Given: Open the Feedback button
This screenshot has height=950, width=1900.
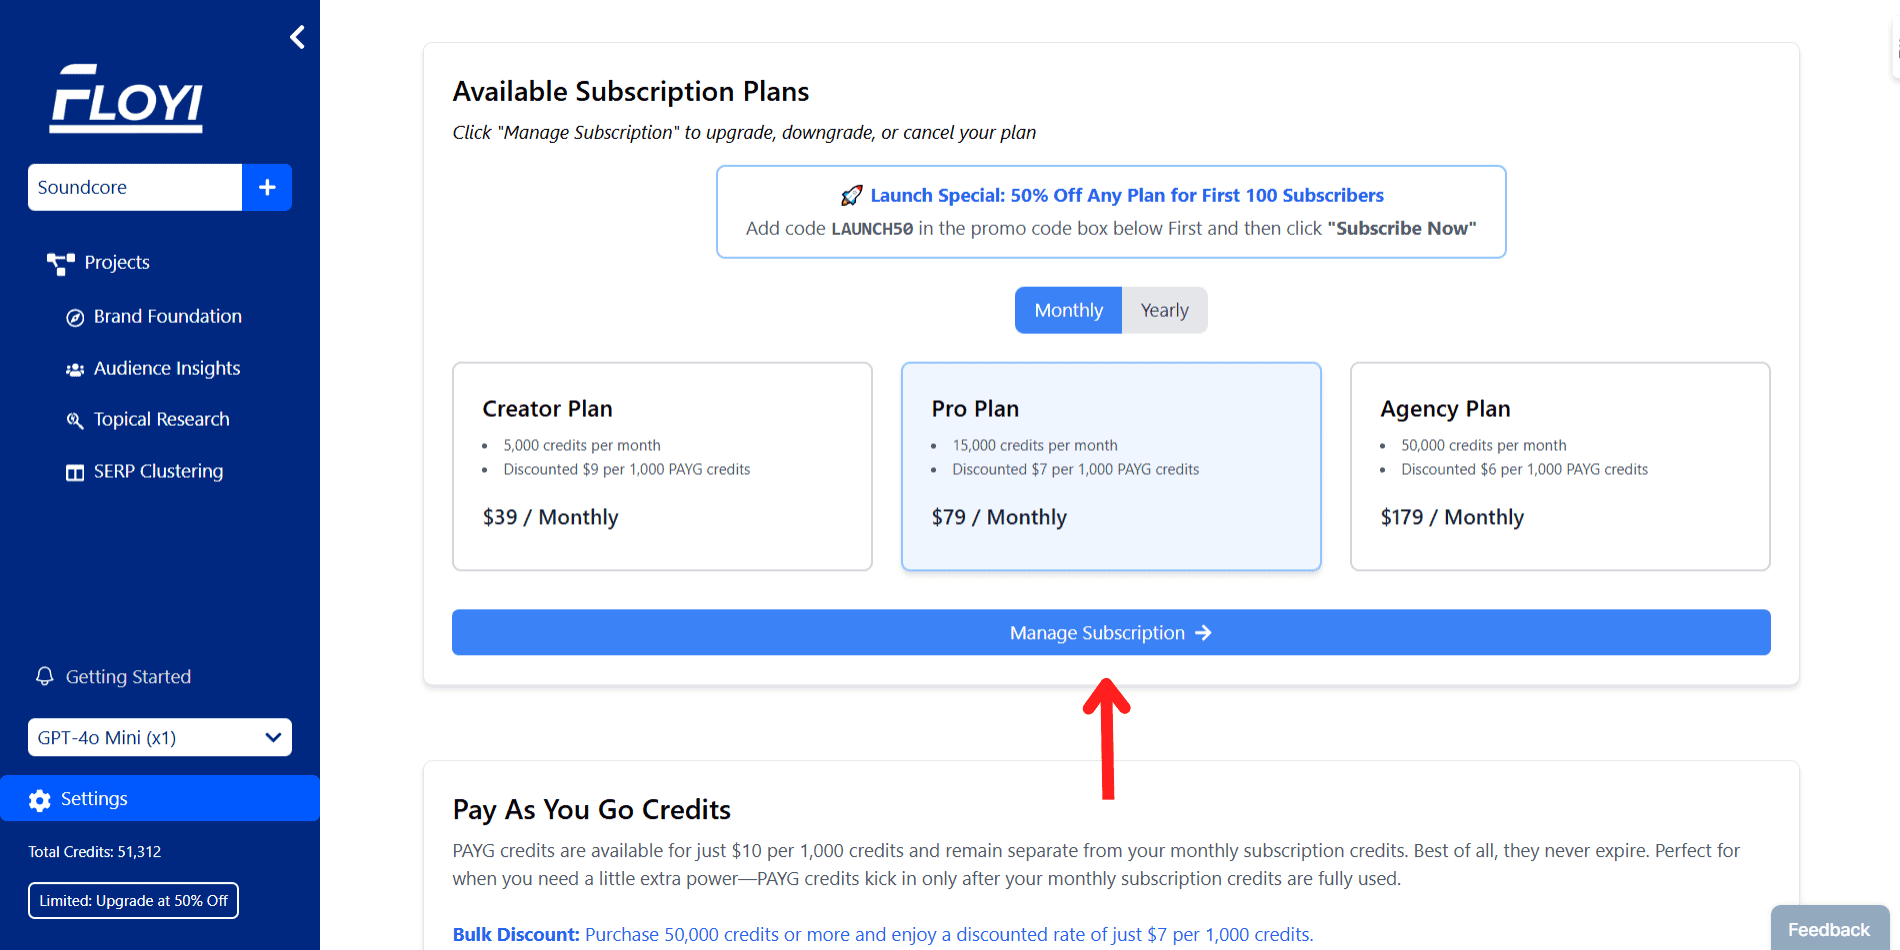Looking at the screenshot, I should [1829, 929].
